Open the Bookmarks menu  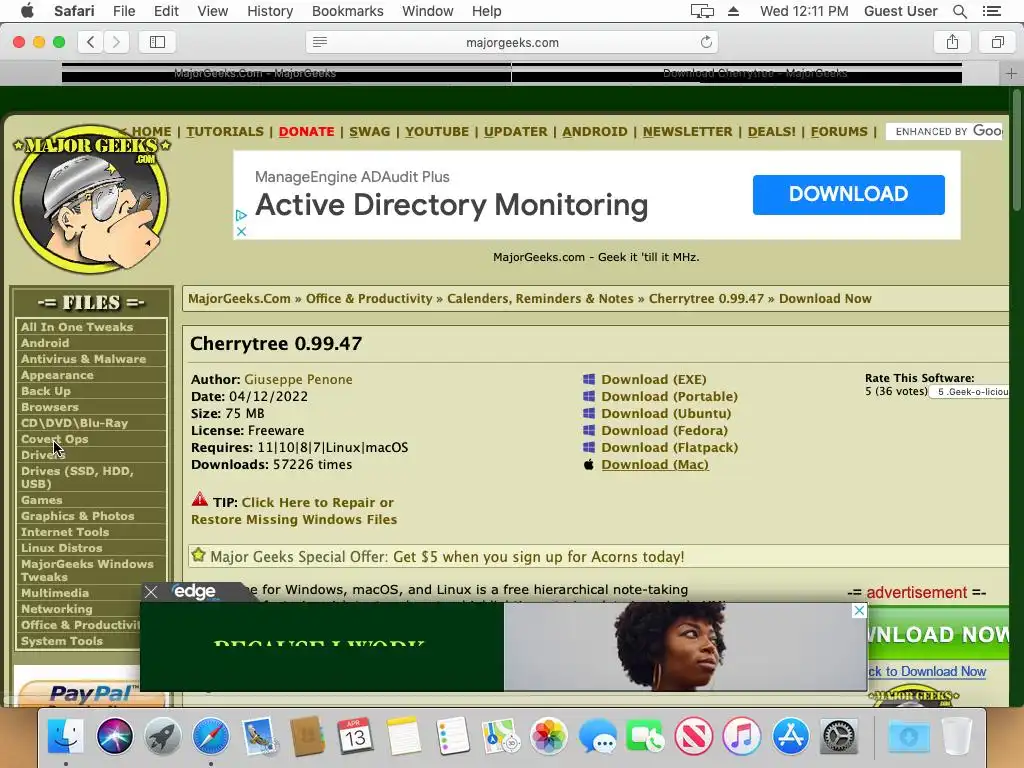tap(347, 11)
